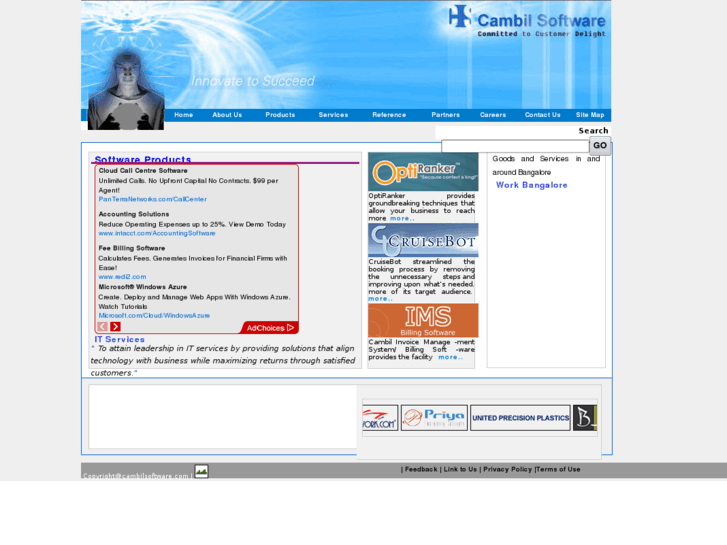
Task: Open the Software Products heading link
Action: [142, 159]
